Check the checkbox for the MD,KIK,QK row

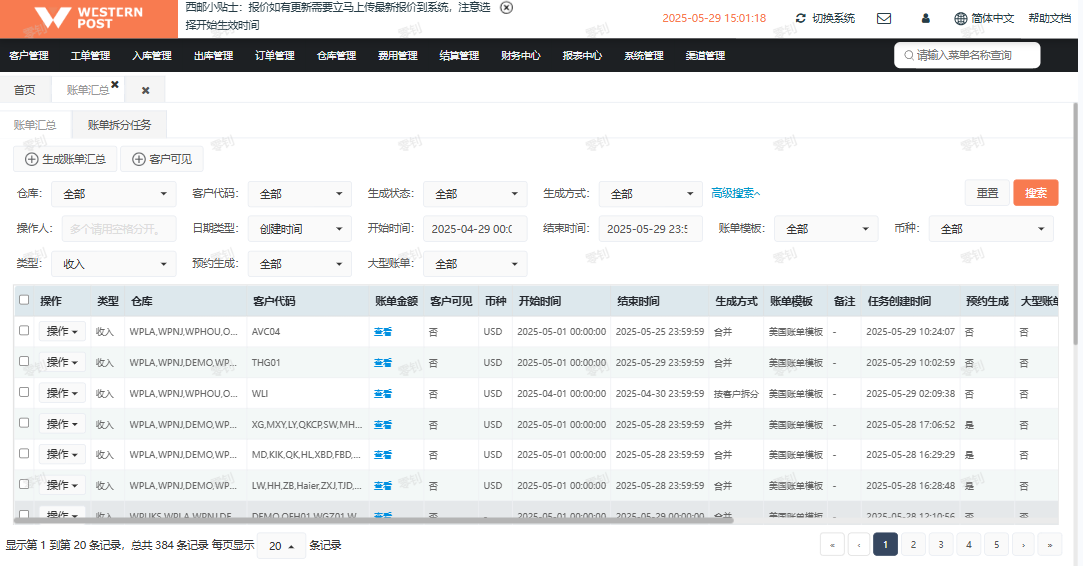pyautogui.click(x=24, y=453)
